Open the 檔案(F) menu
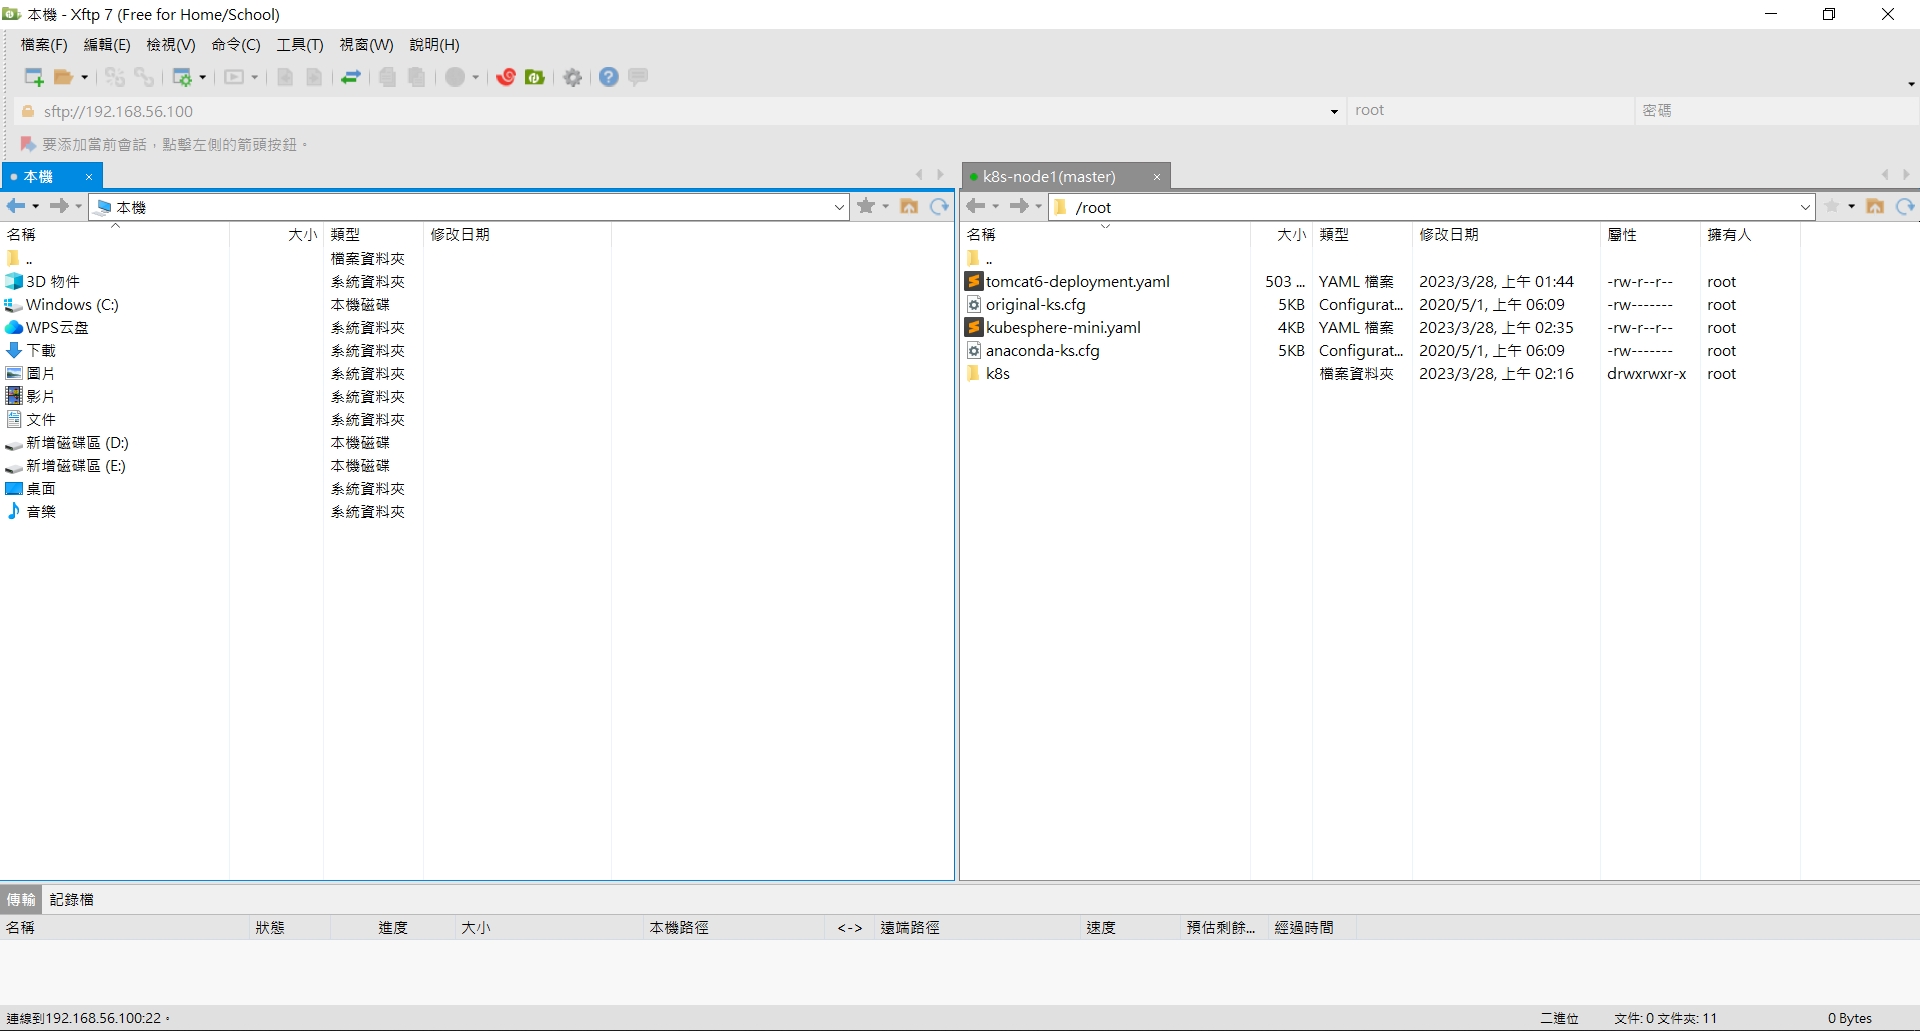Viewport: 1920px width, 1031px height. pos(44,45)
